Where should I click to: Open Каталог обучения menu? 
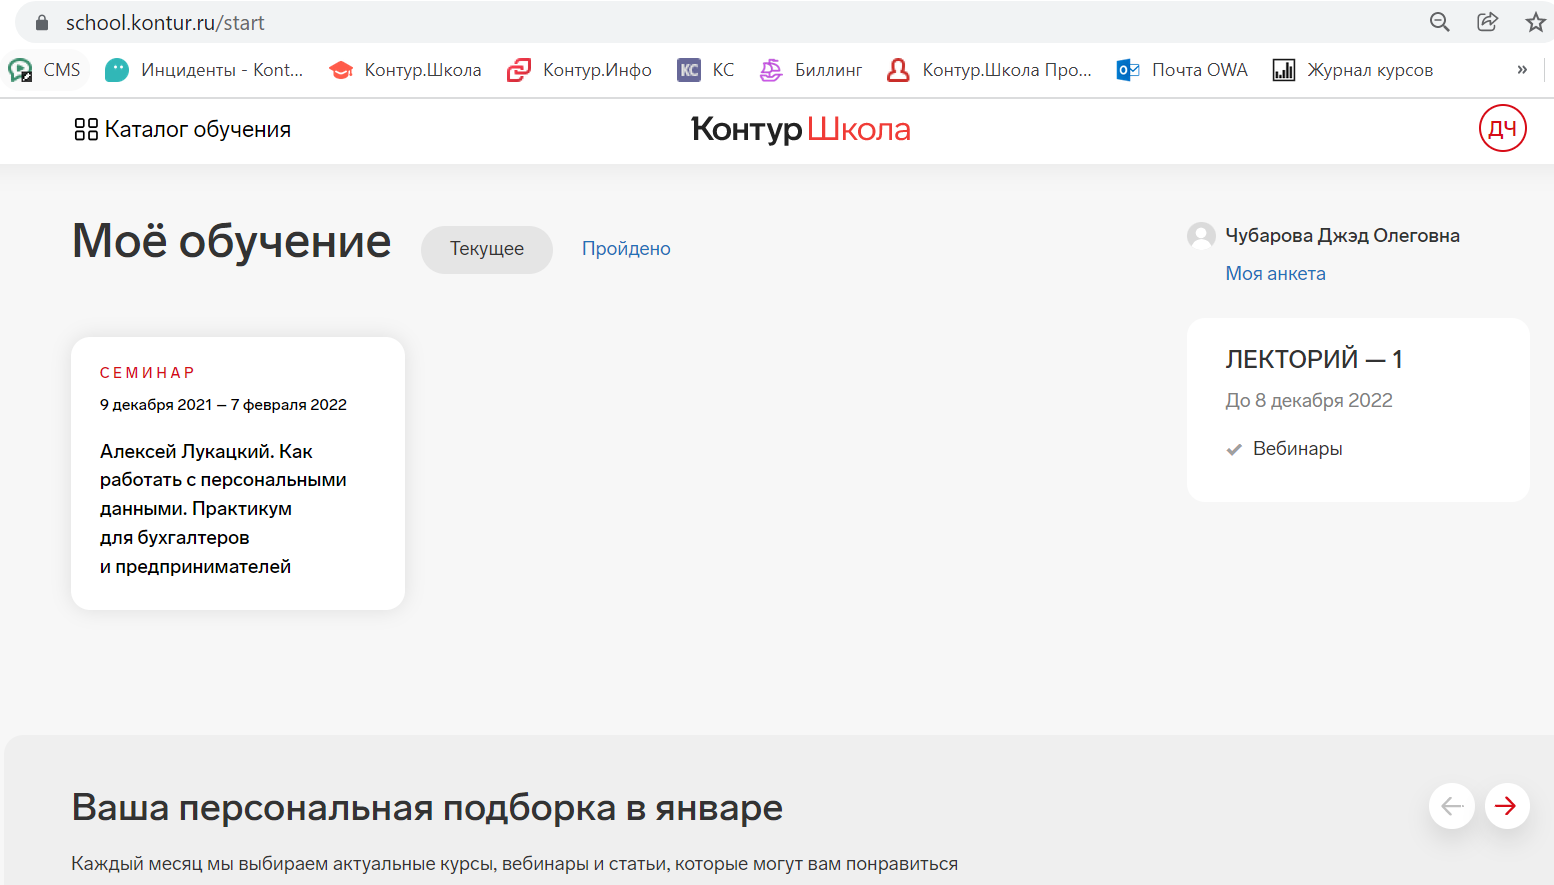tap(183, 129)
